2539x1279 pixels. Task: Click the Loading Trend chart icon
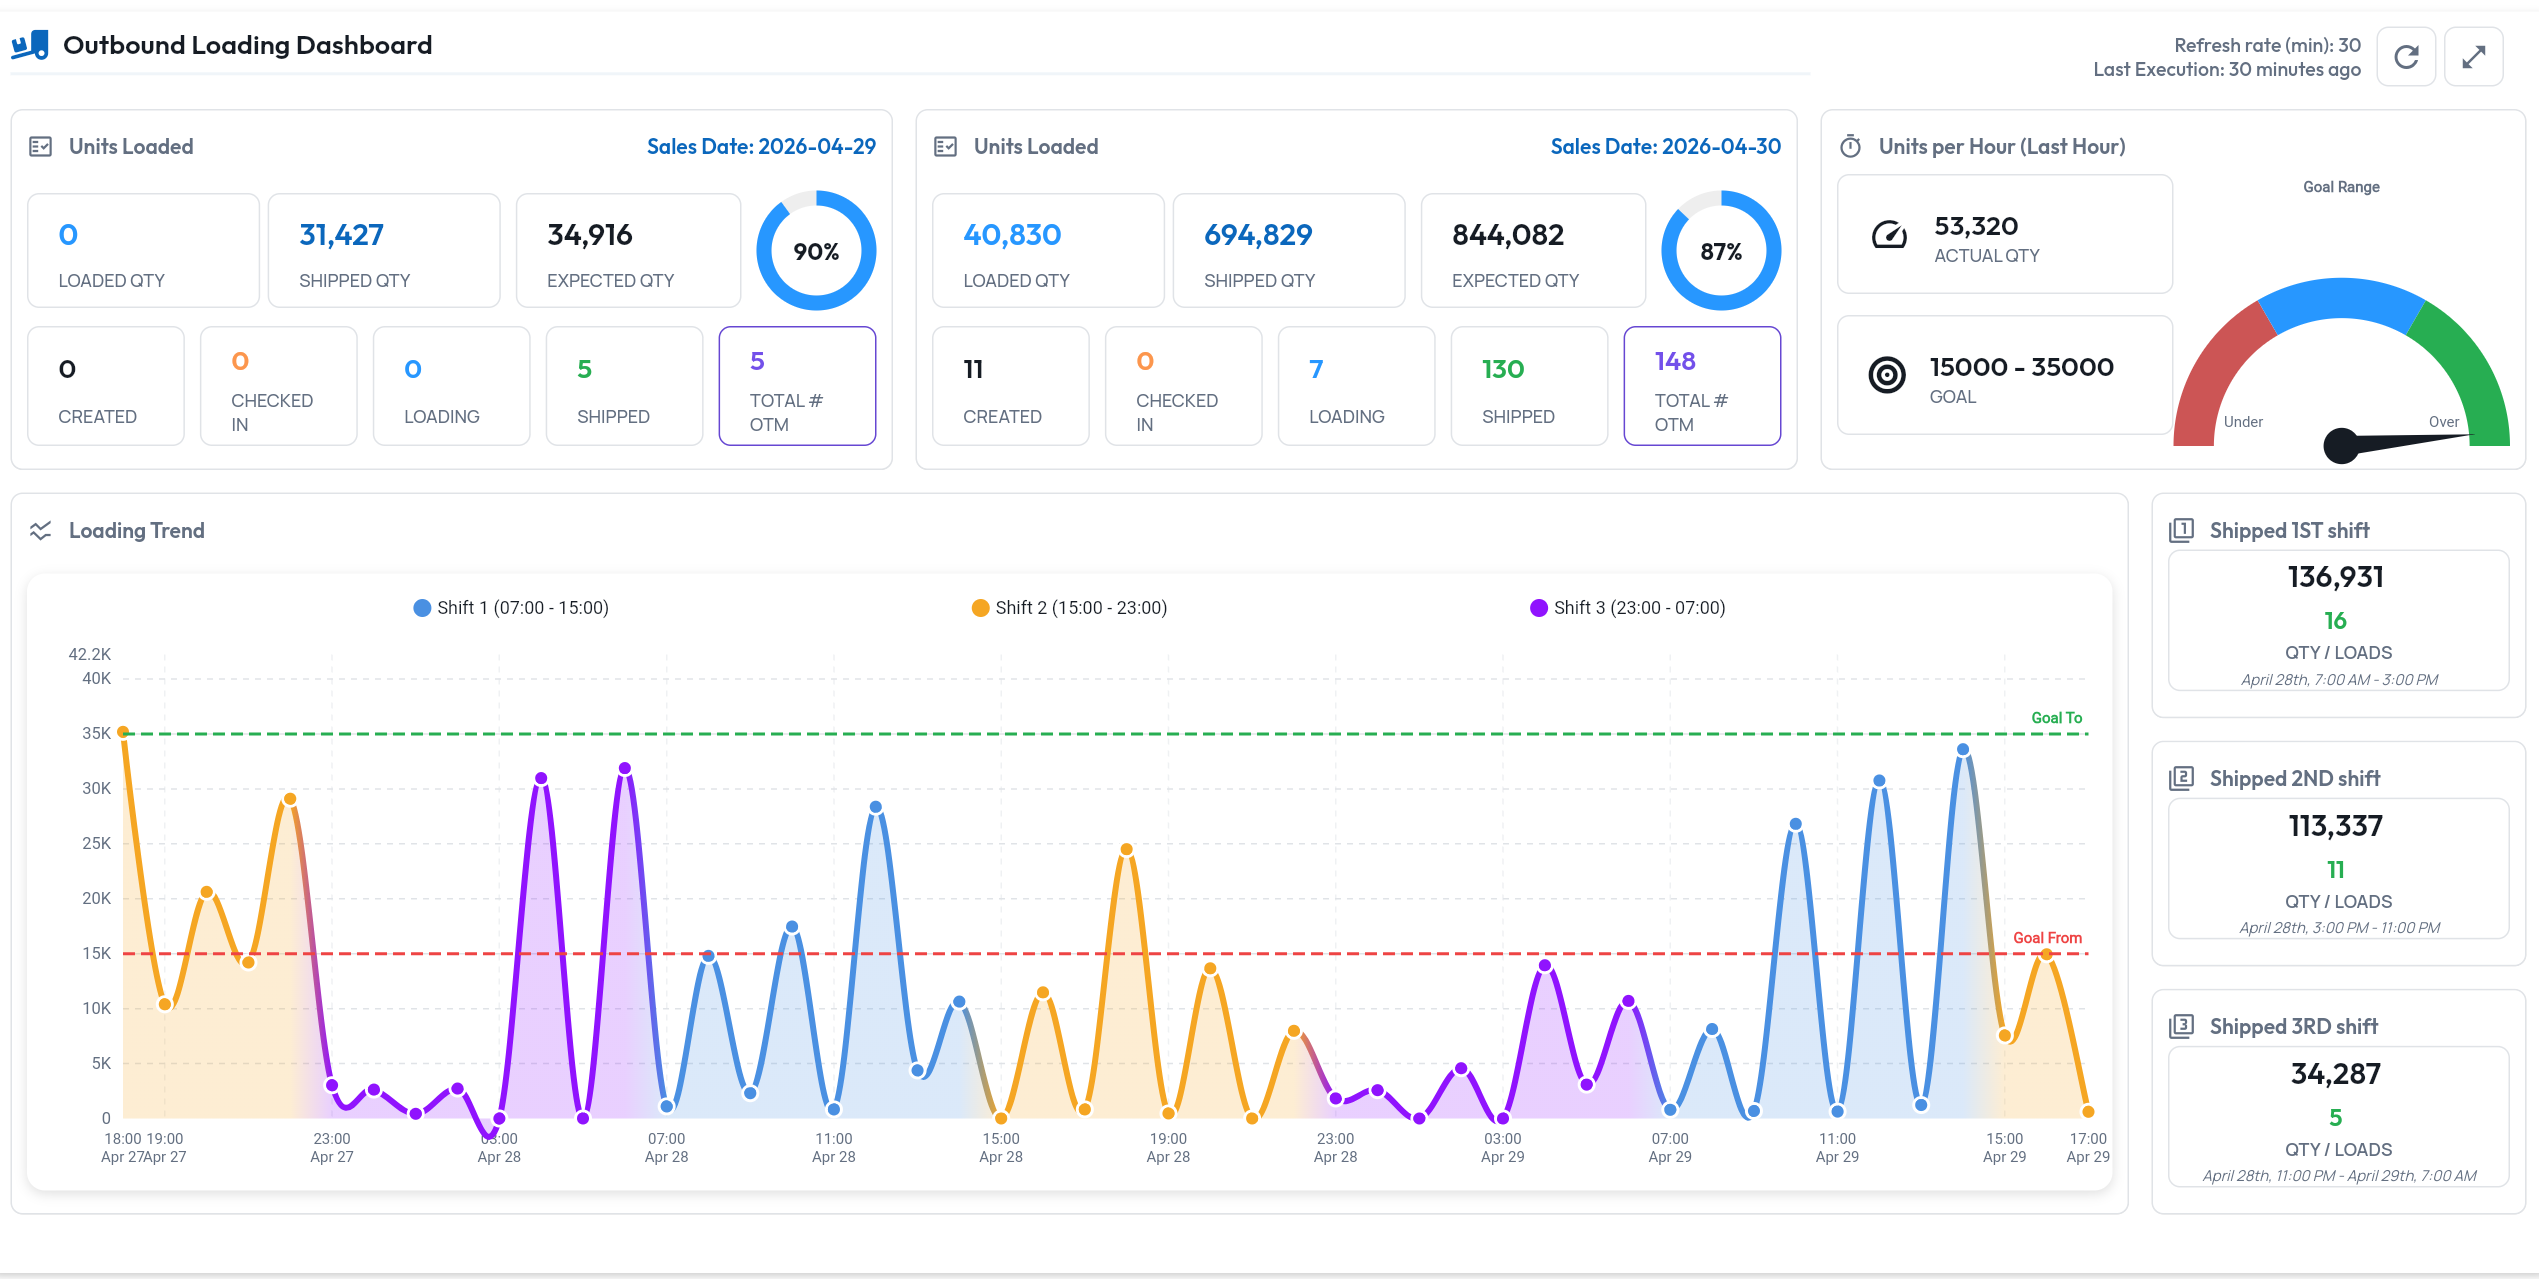pos(41,531)
